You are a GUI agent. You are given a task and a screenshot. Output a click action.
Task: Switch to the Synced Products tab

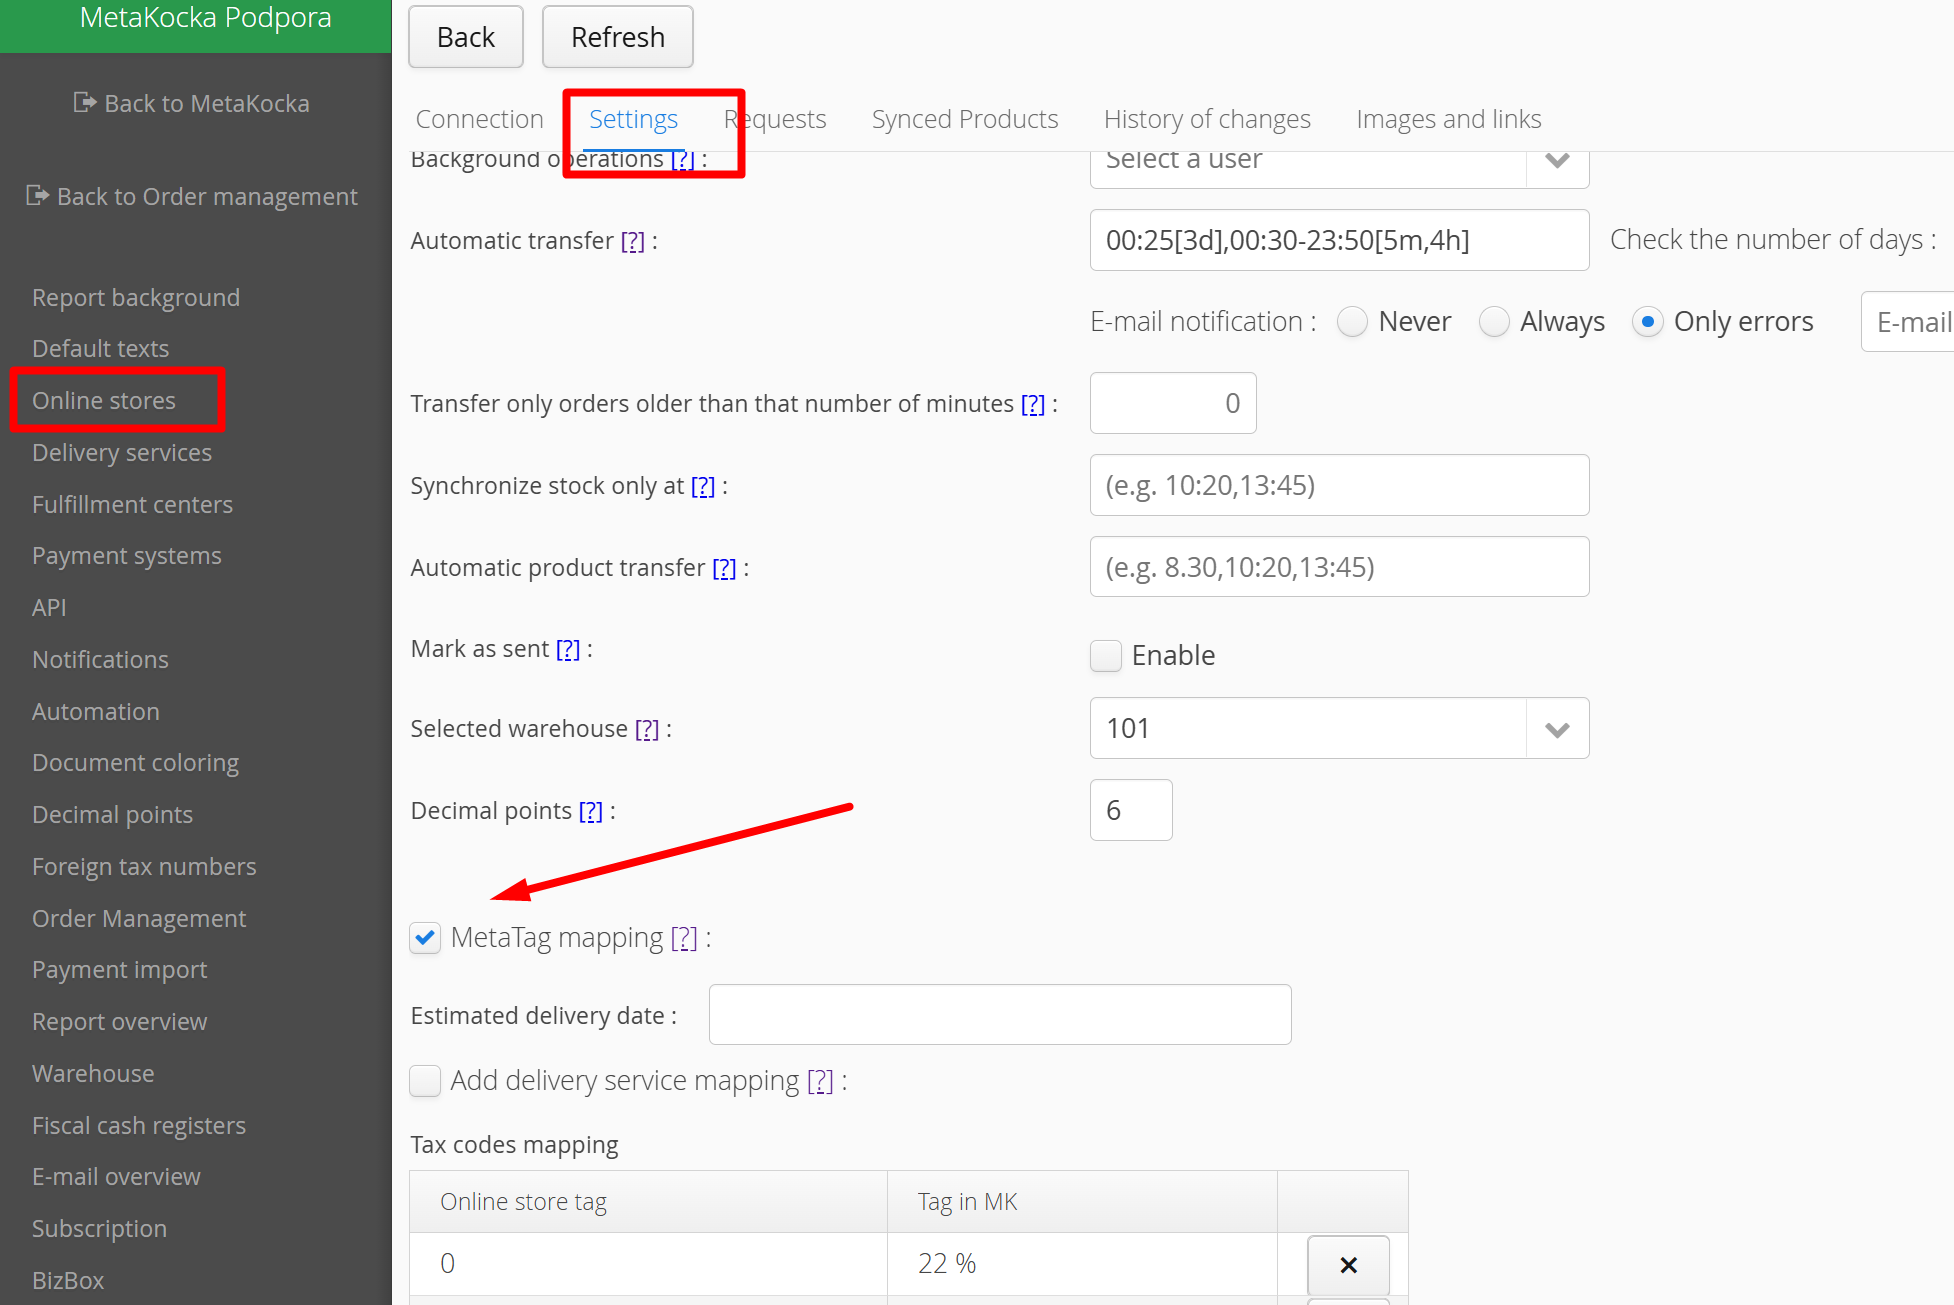pos(964,119)
